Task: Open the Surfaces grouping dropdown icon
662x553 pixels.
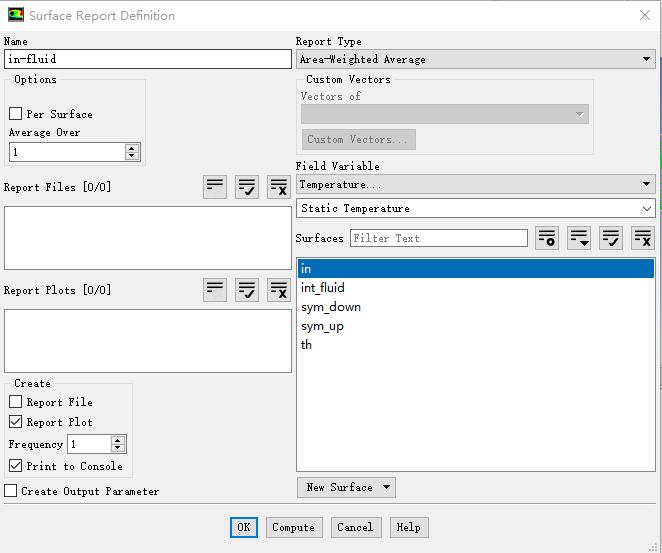Action: 579,238
